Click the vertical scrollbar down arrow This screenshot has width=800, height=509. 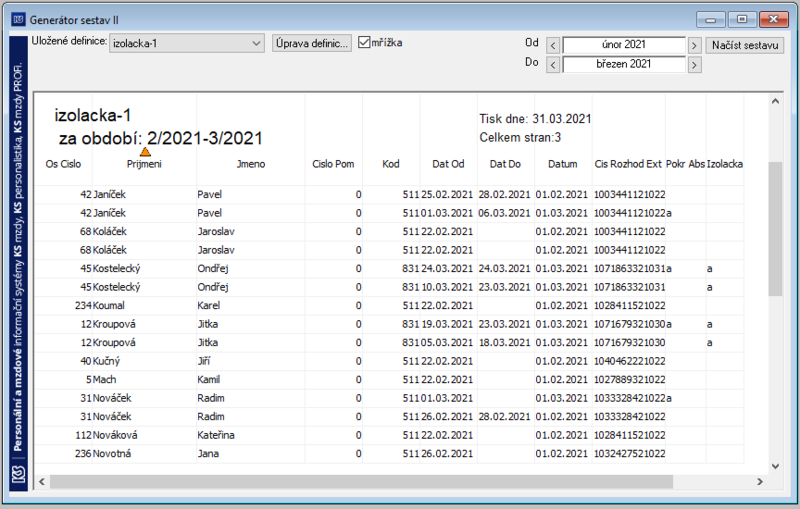(x=776, y=466)
